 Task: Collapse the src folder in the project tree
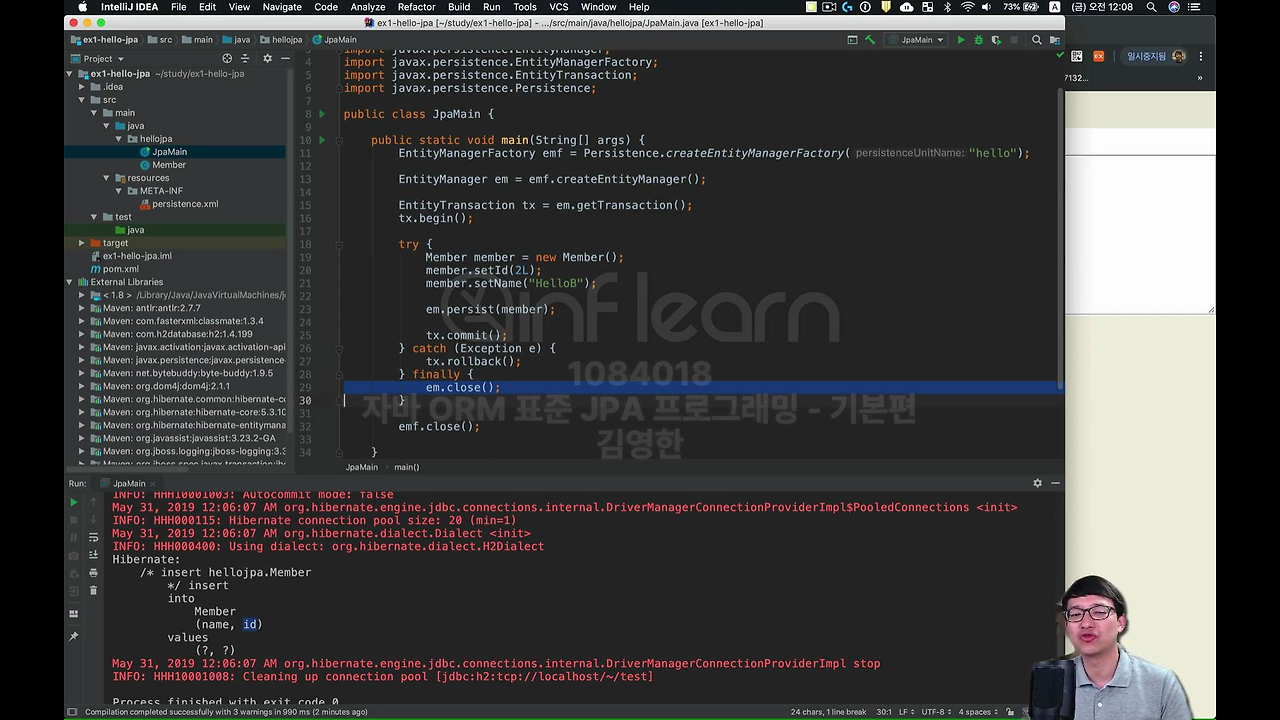click(x=82, y=100)
